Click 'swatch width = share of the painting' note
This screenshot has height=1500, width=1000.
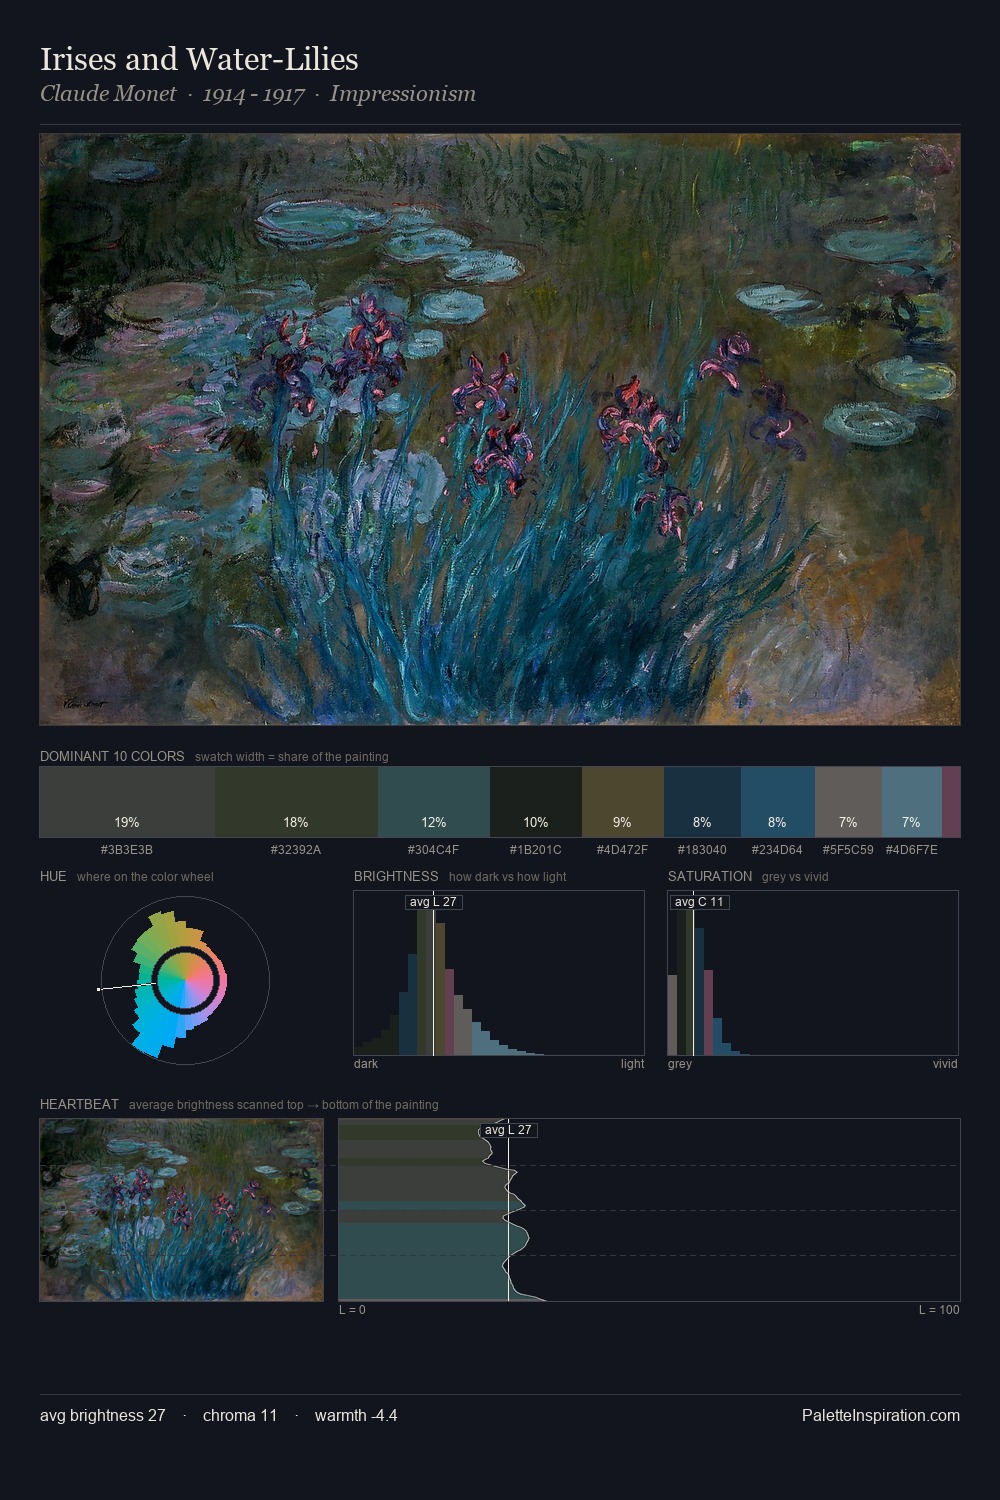pyautogui.click(x=292, y=757)
